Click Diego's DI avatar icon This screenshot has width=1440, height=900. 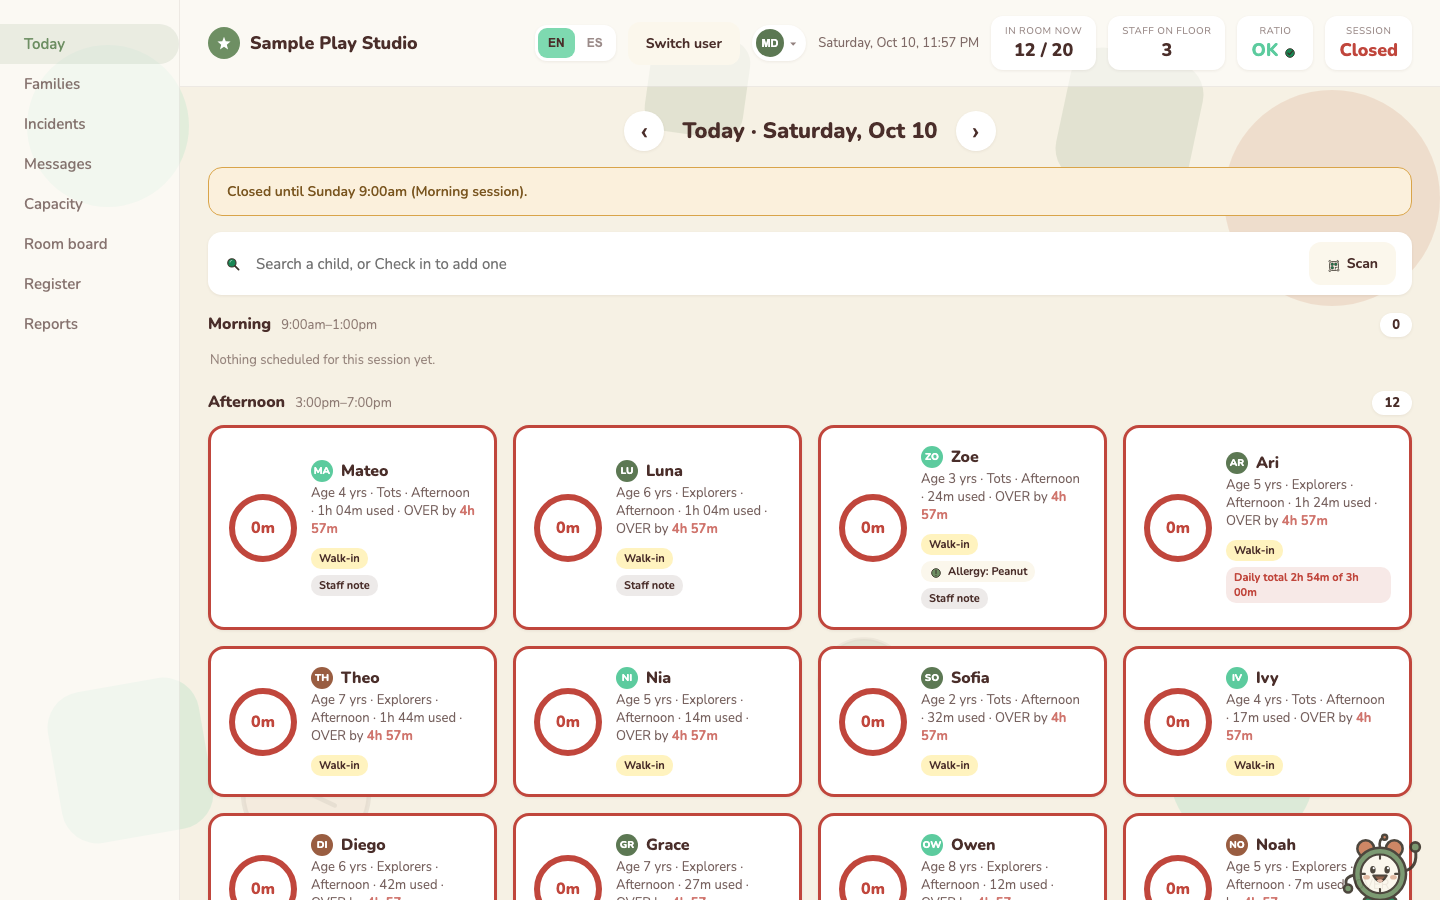click(x=322, y=845)
